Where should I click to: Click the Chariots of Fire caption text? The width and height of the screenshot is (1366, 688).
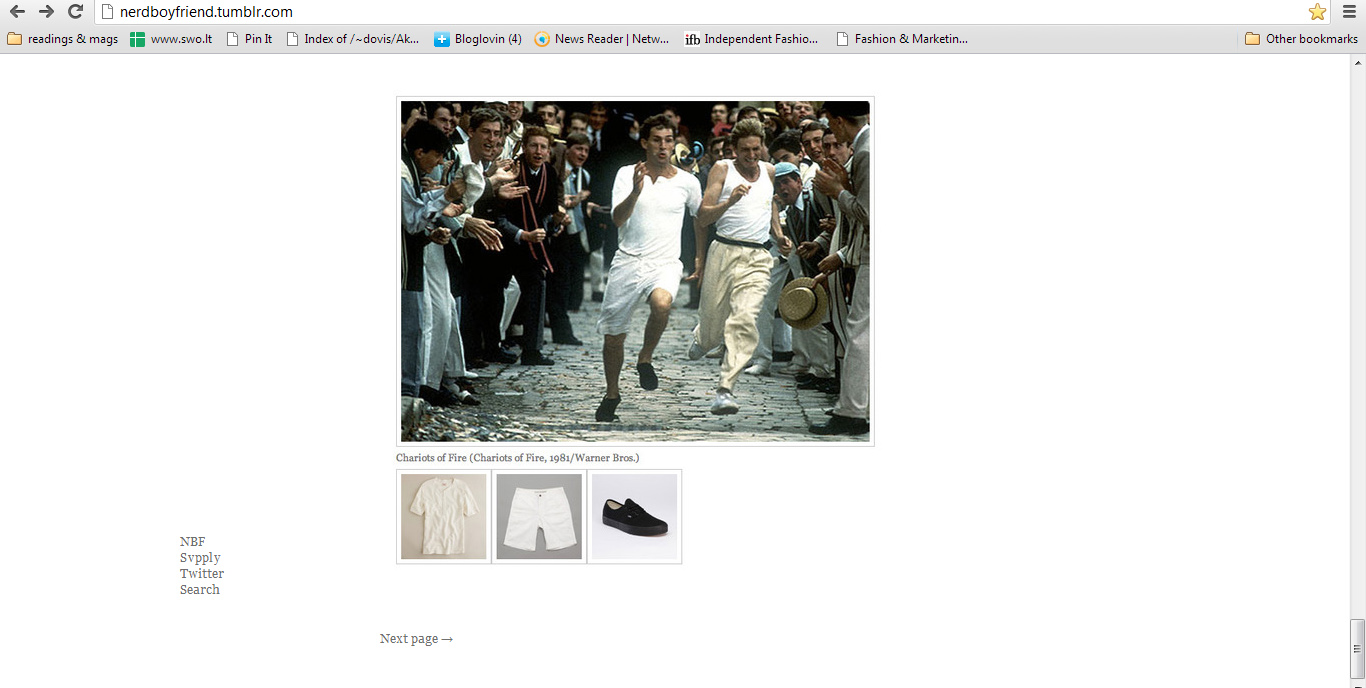517,458
